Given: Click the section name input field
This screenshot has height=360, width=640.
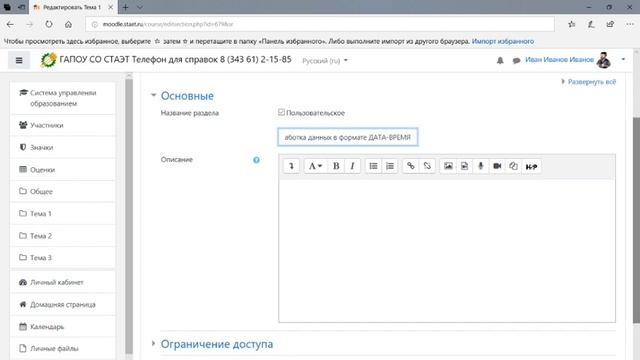Looking at the screenshot, I should [x=348, y=137].
